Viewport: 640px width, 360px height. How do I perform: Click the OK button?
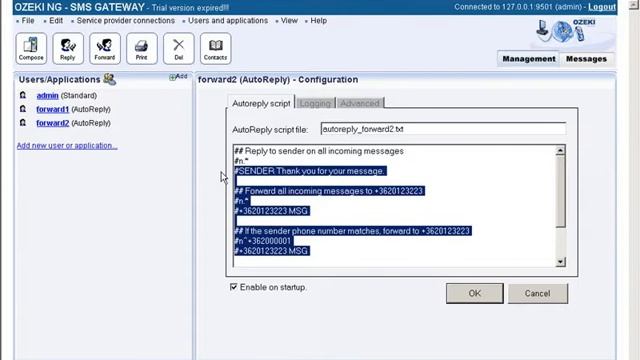pyautogui.click(x=475, y=293)
